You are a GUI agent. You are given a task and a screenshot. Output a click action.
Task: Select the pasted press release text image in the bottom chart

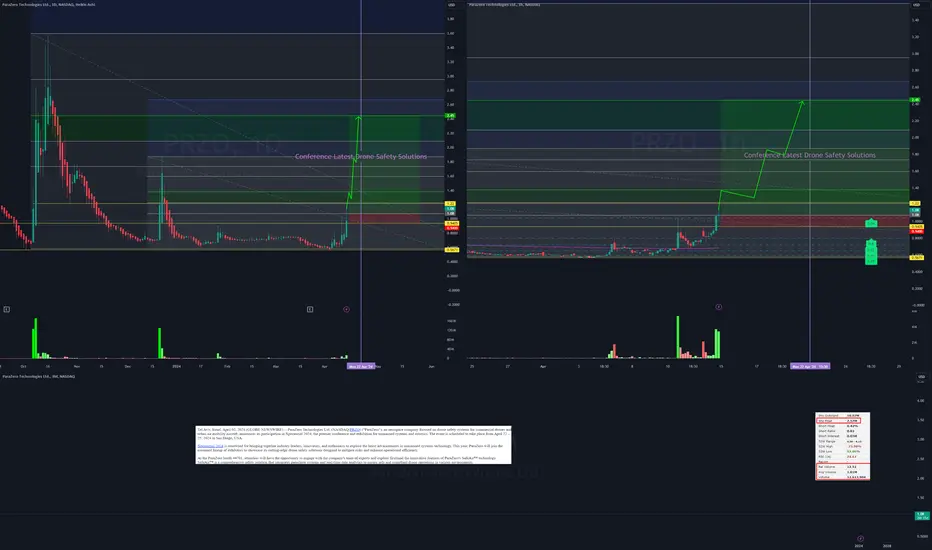354,445
